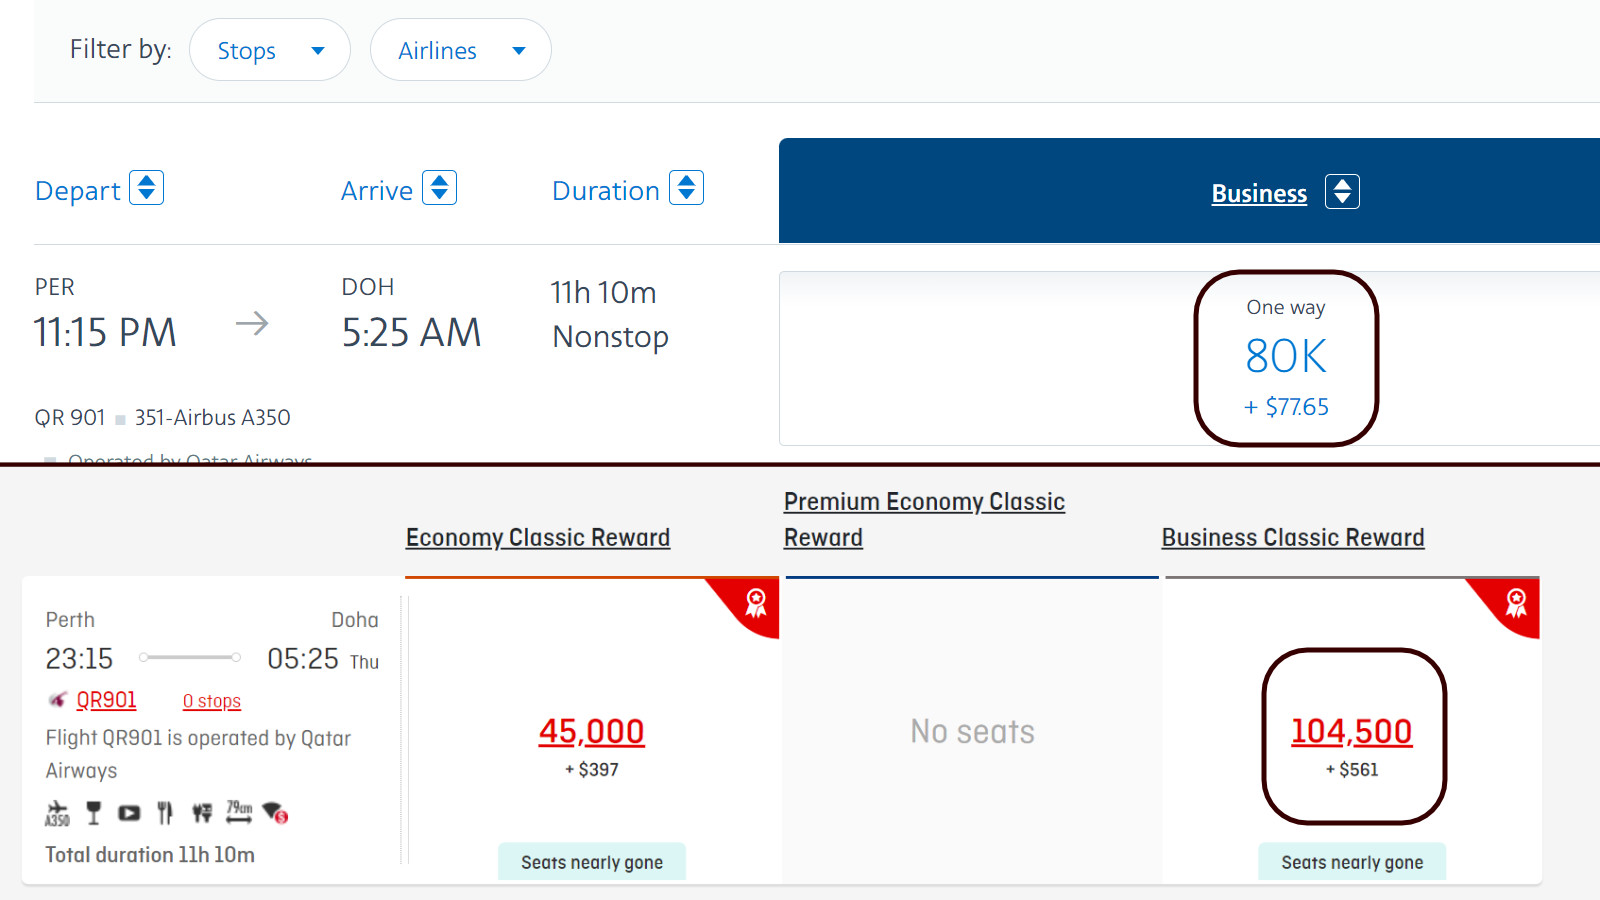Click the A350 aircraft type icon
Image resolution: width=1600 pixels, height=900 pixels.
[57, 813]
